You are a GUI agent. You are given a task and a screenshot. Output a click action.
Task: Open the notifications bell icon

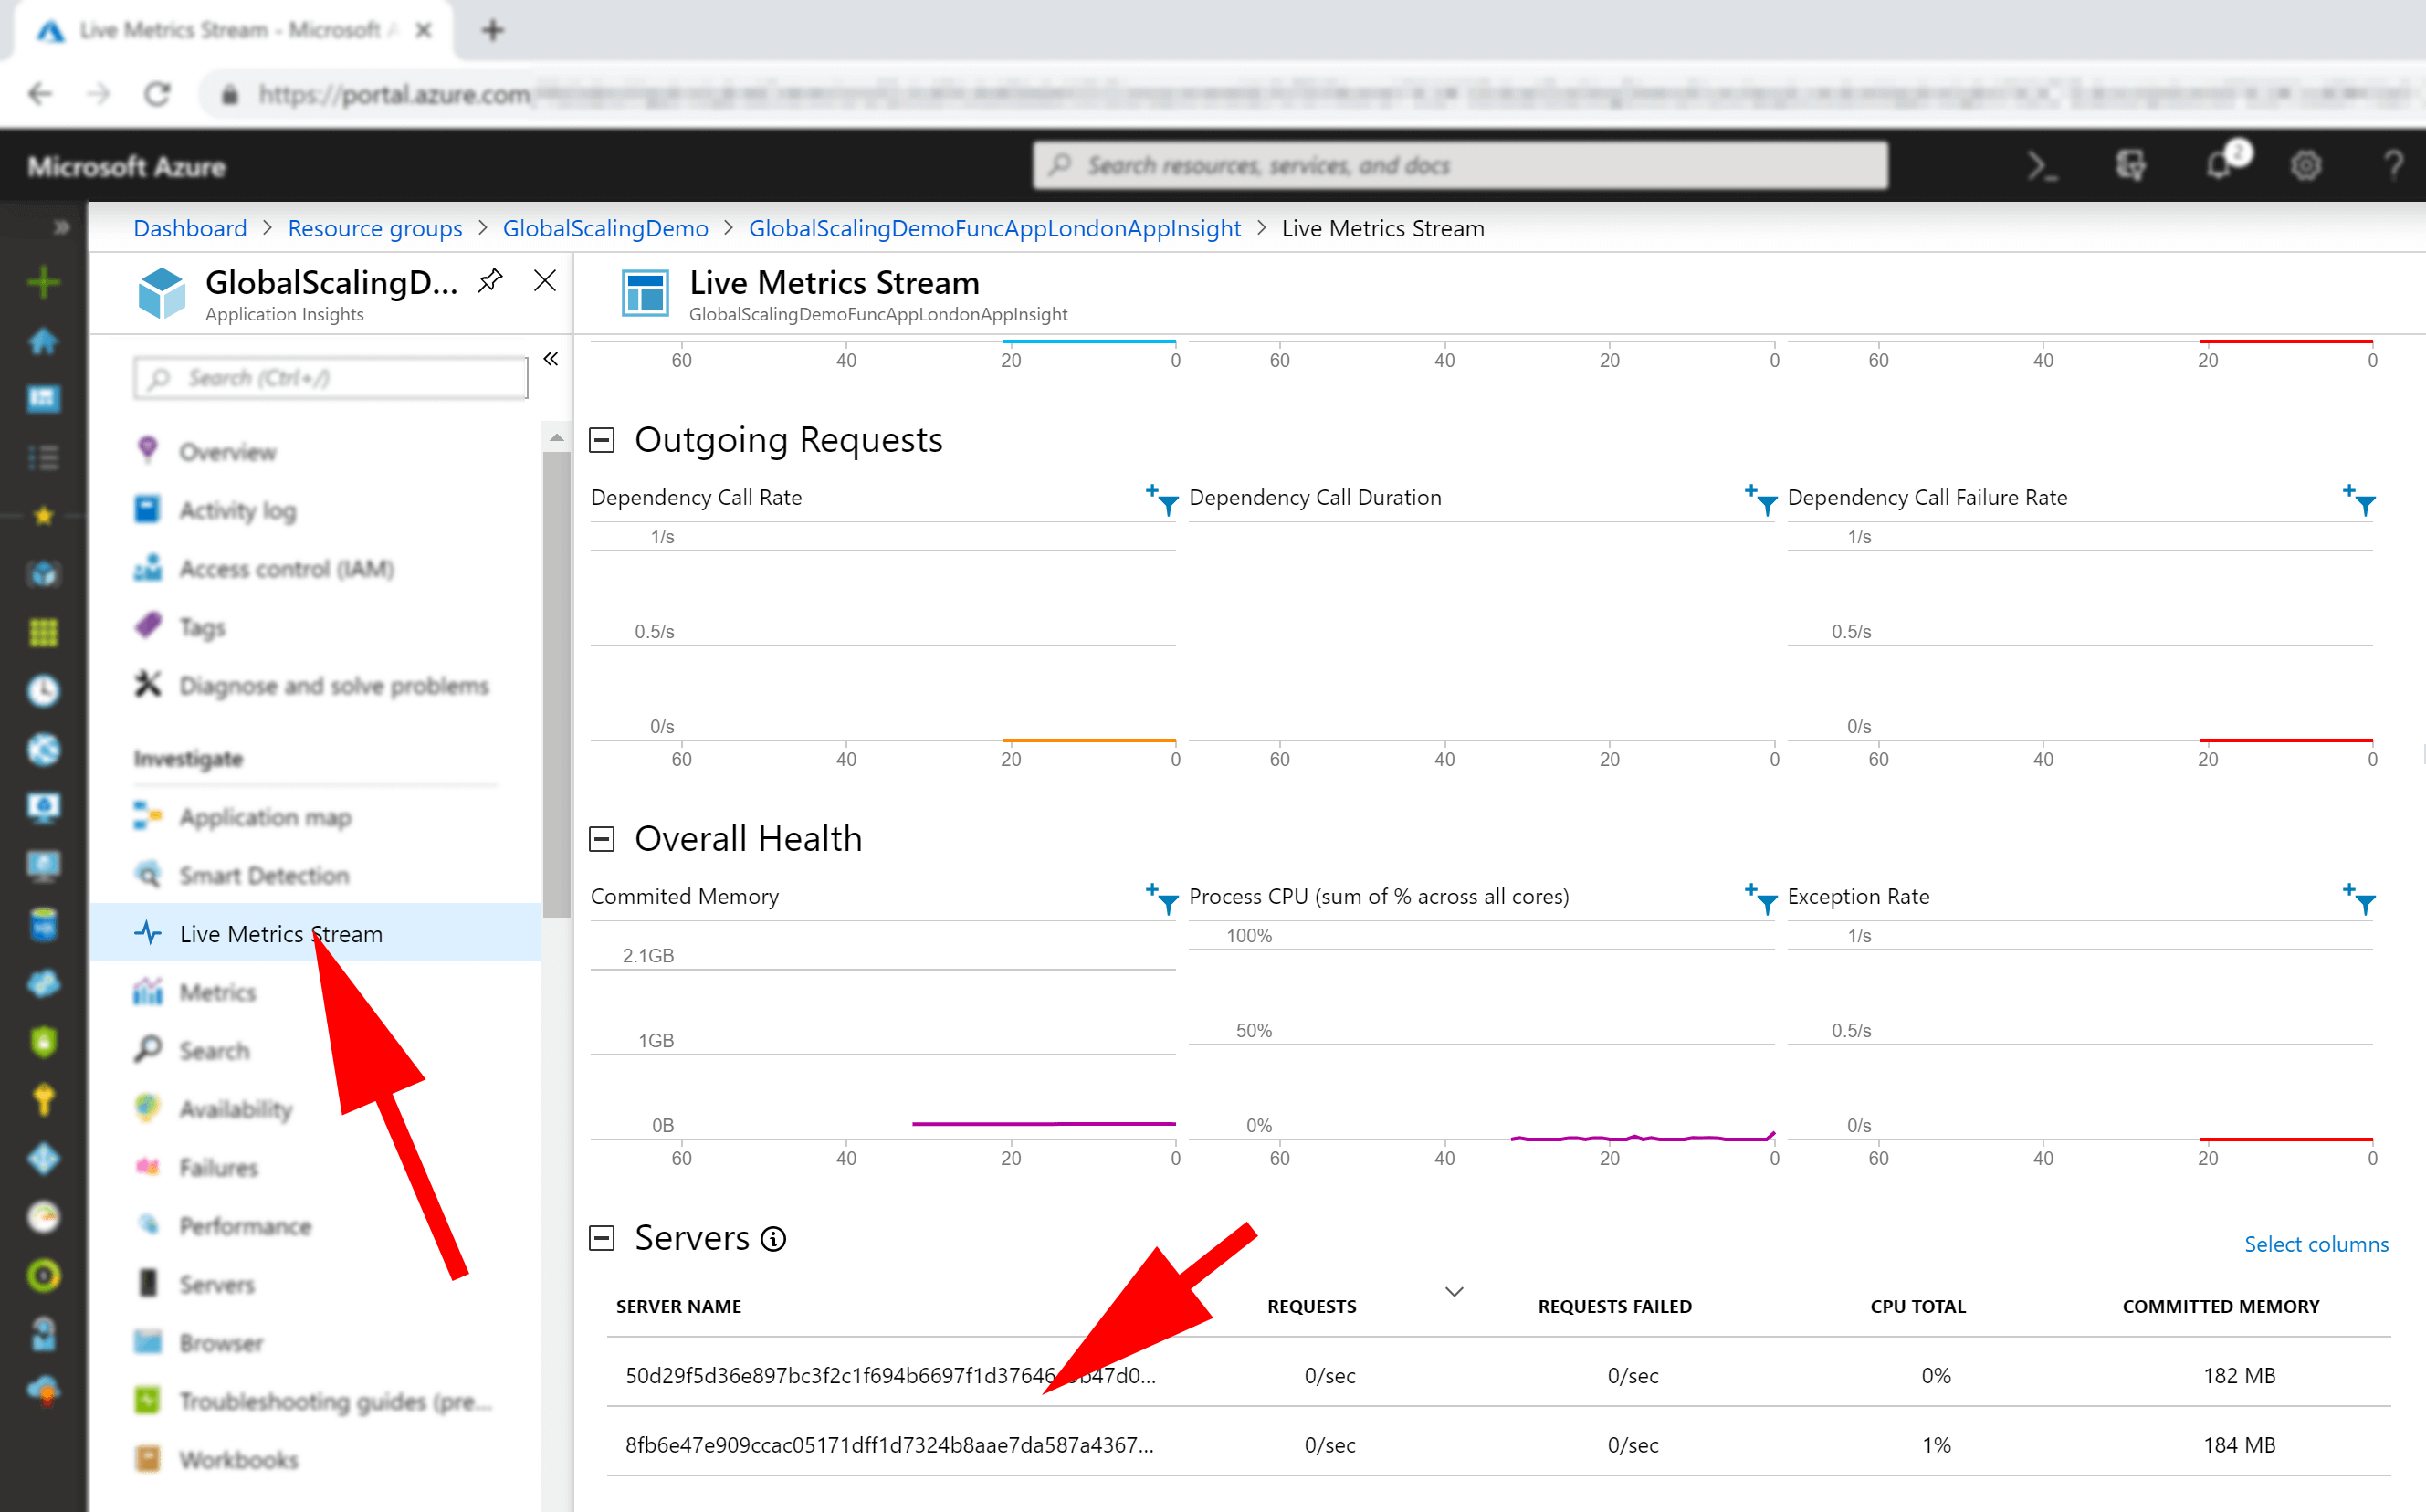tap(2221, 164)
